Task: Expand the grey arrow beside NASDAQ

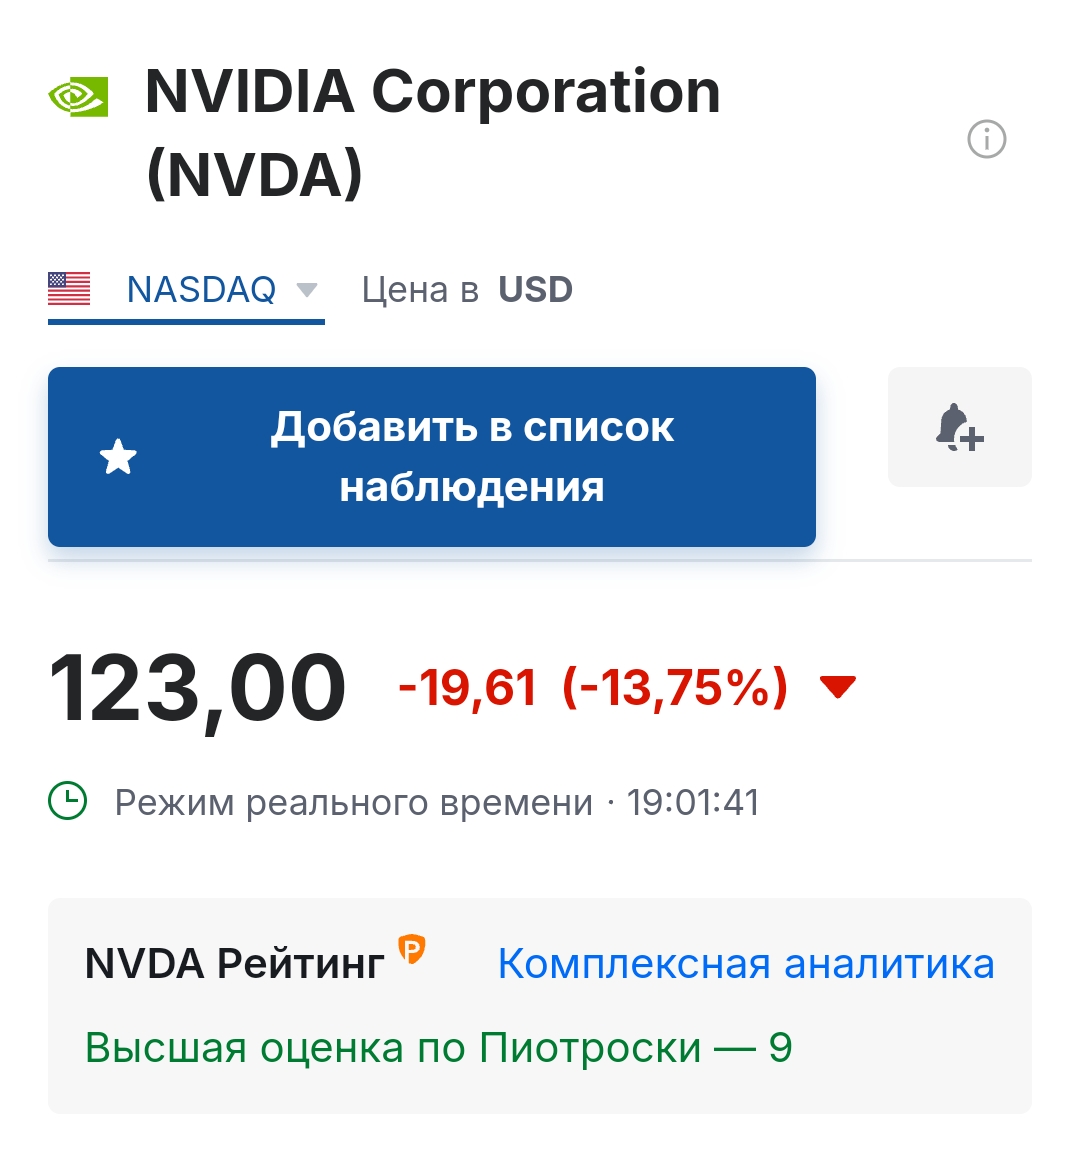Action: tap(307, 290)
